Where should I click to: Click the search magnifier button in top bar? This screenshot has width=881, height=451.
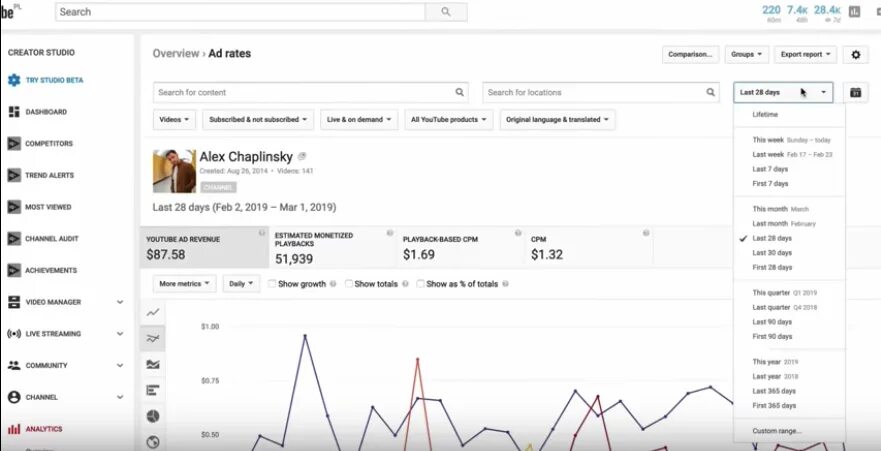[x=446, y=12]
